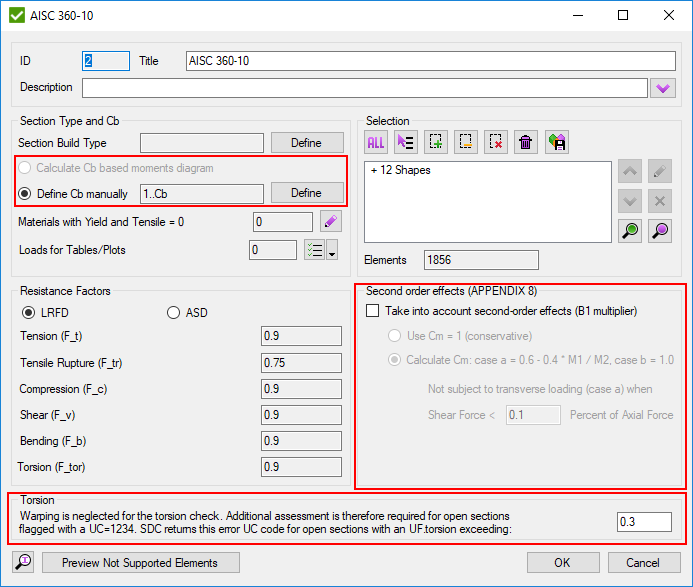Click the Shear Force percent field 0.1
This screenshot has width=693, height=587.
(x=533, y=415)
